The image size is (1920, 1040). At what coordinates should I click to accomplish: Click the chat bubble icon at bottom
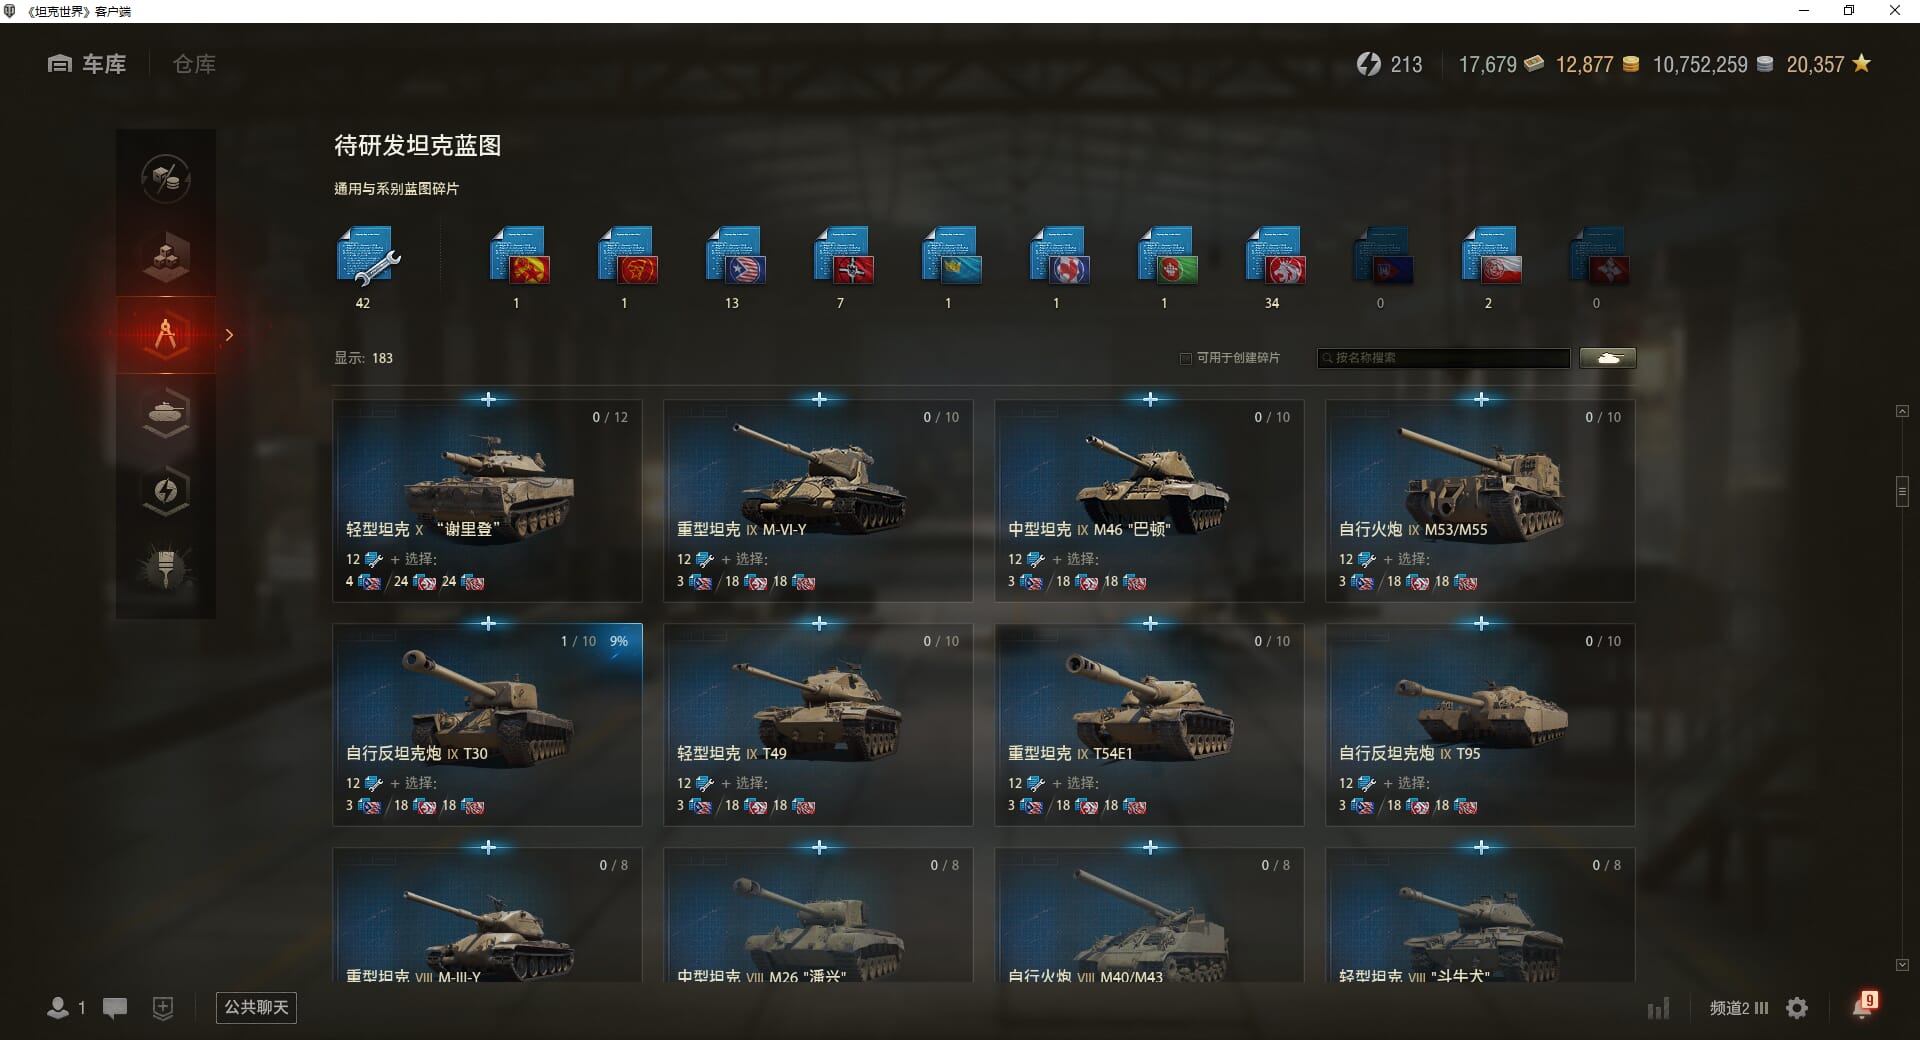[x=115, y=1008]
